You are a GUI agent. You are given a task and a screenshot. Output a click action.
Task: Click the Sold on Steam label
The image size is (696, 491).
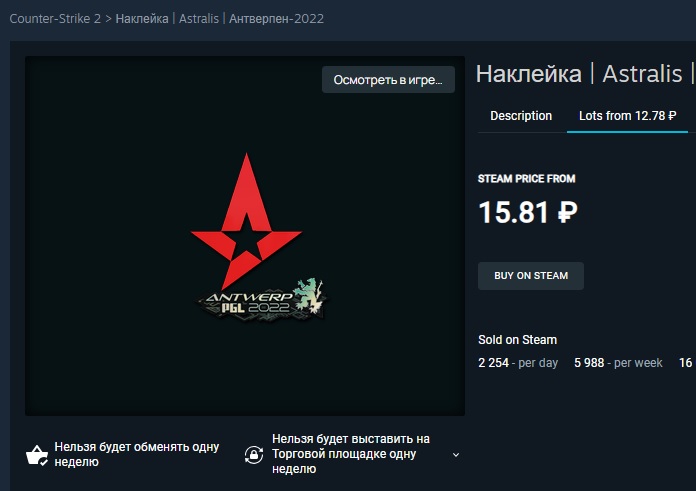click(x=518, y=340)
